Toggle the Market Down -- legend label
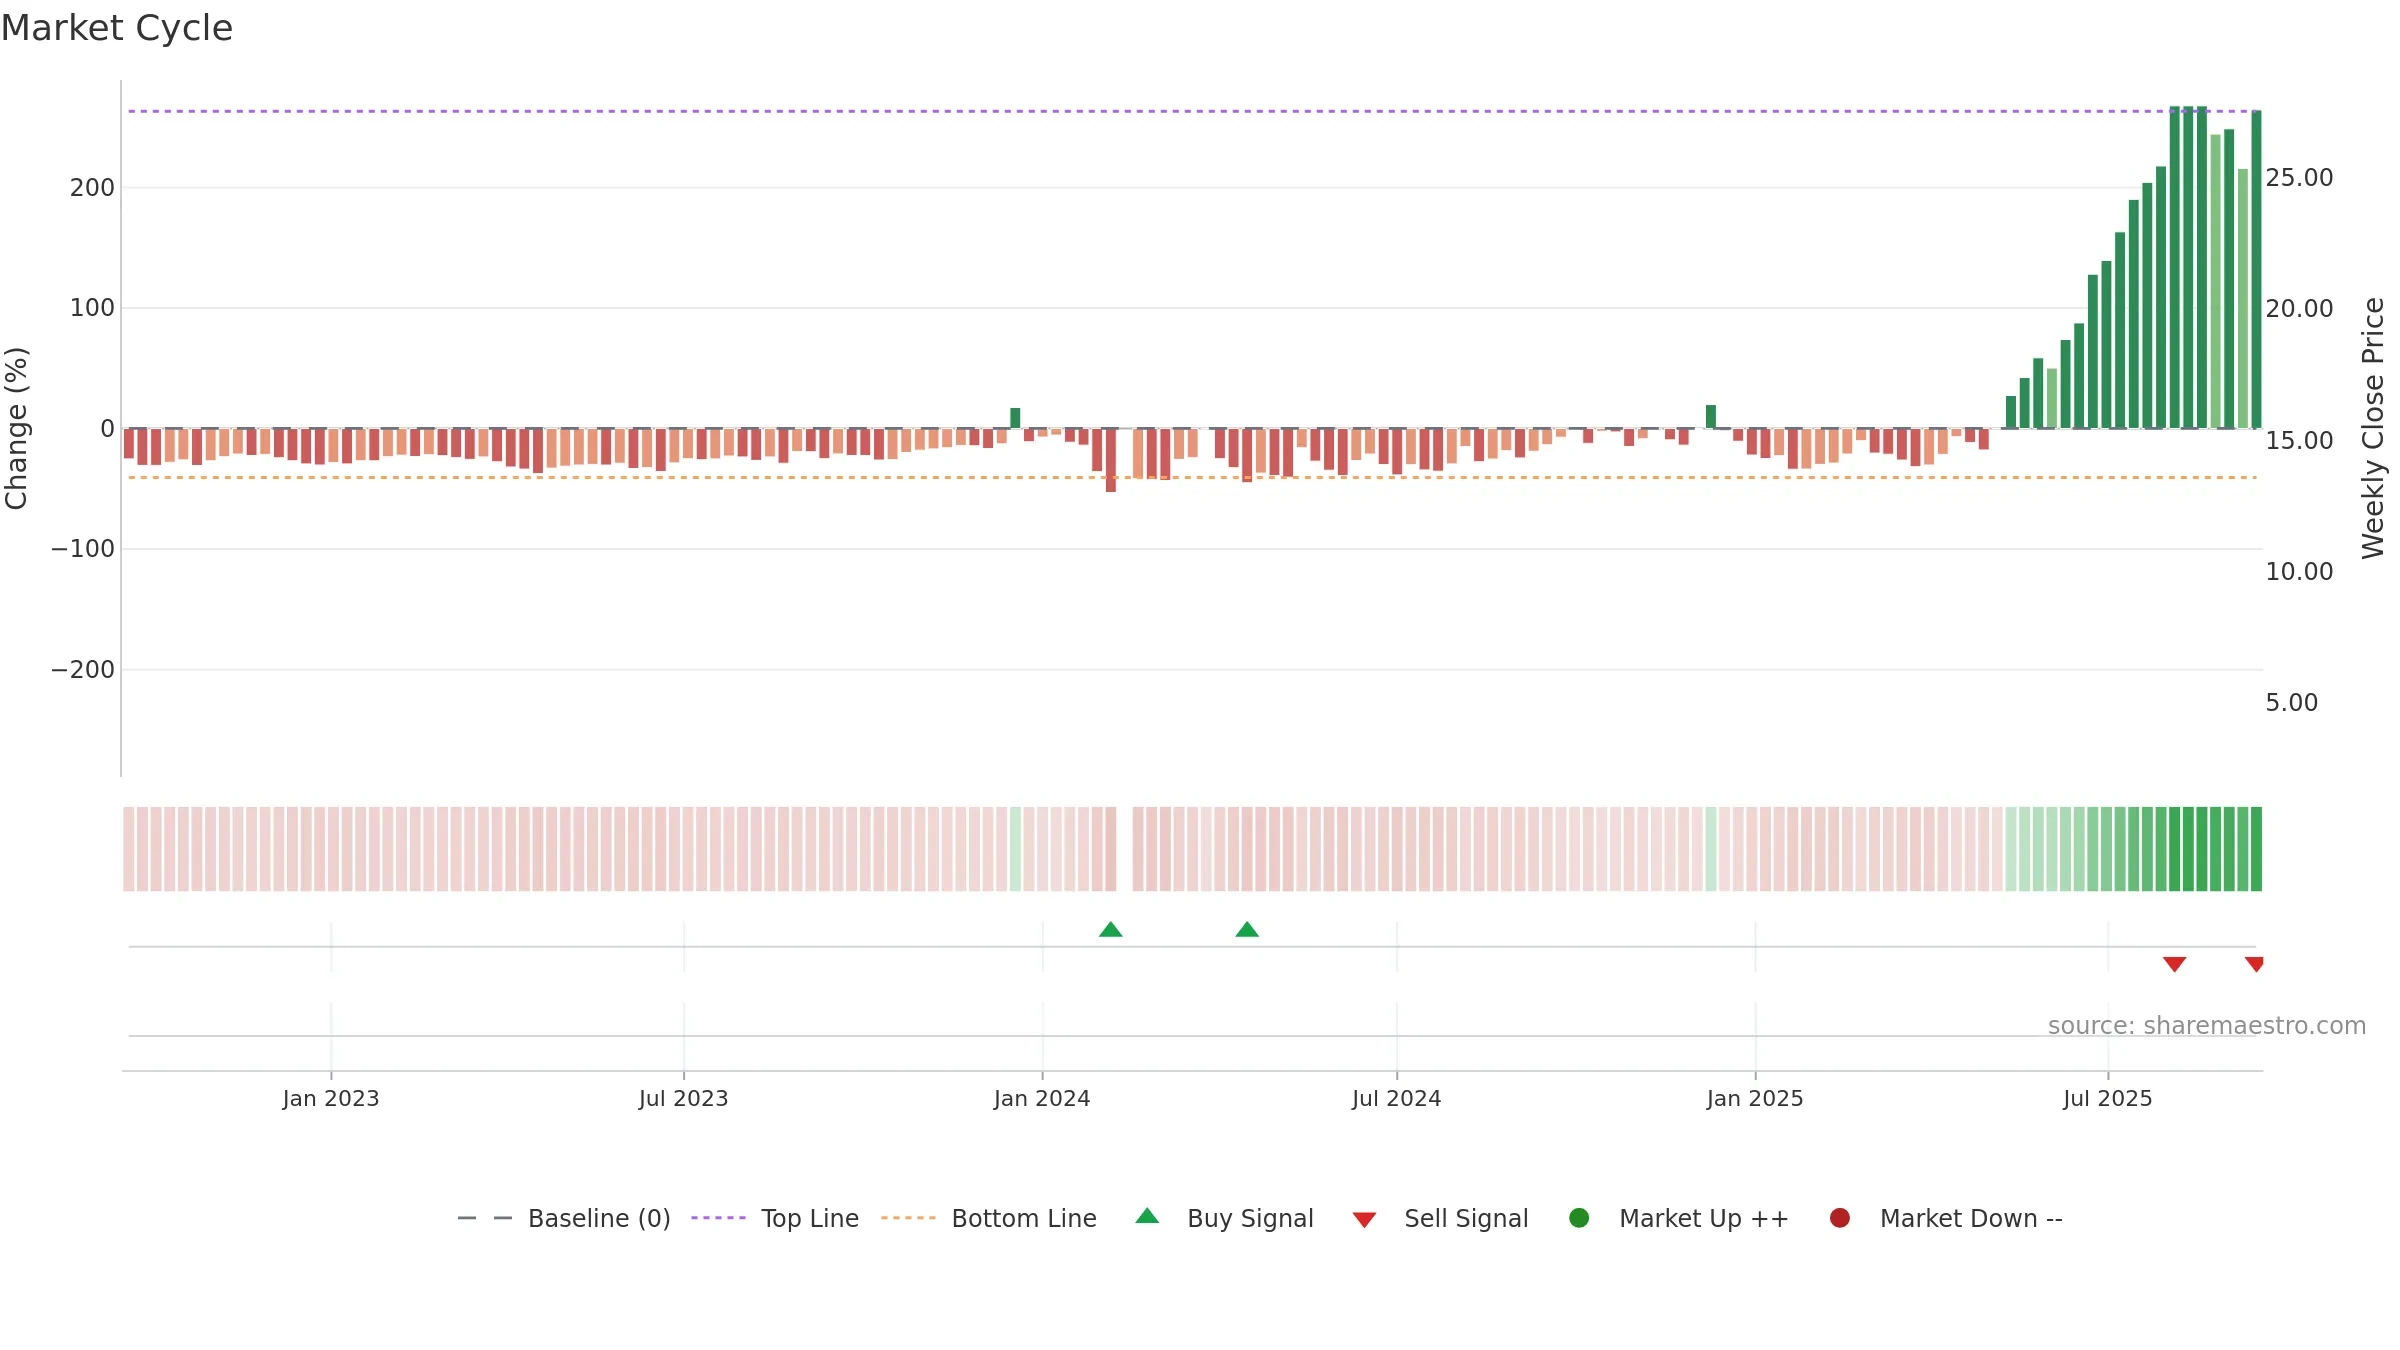This screenshot has height=1350, width=2400. [1971, 1219]
